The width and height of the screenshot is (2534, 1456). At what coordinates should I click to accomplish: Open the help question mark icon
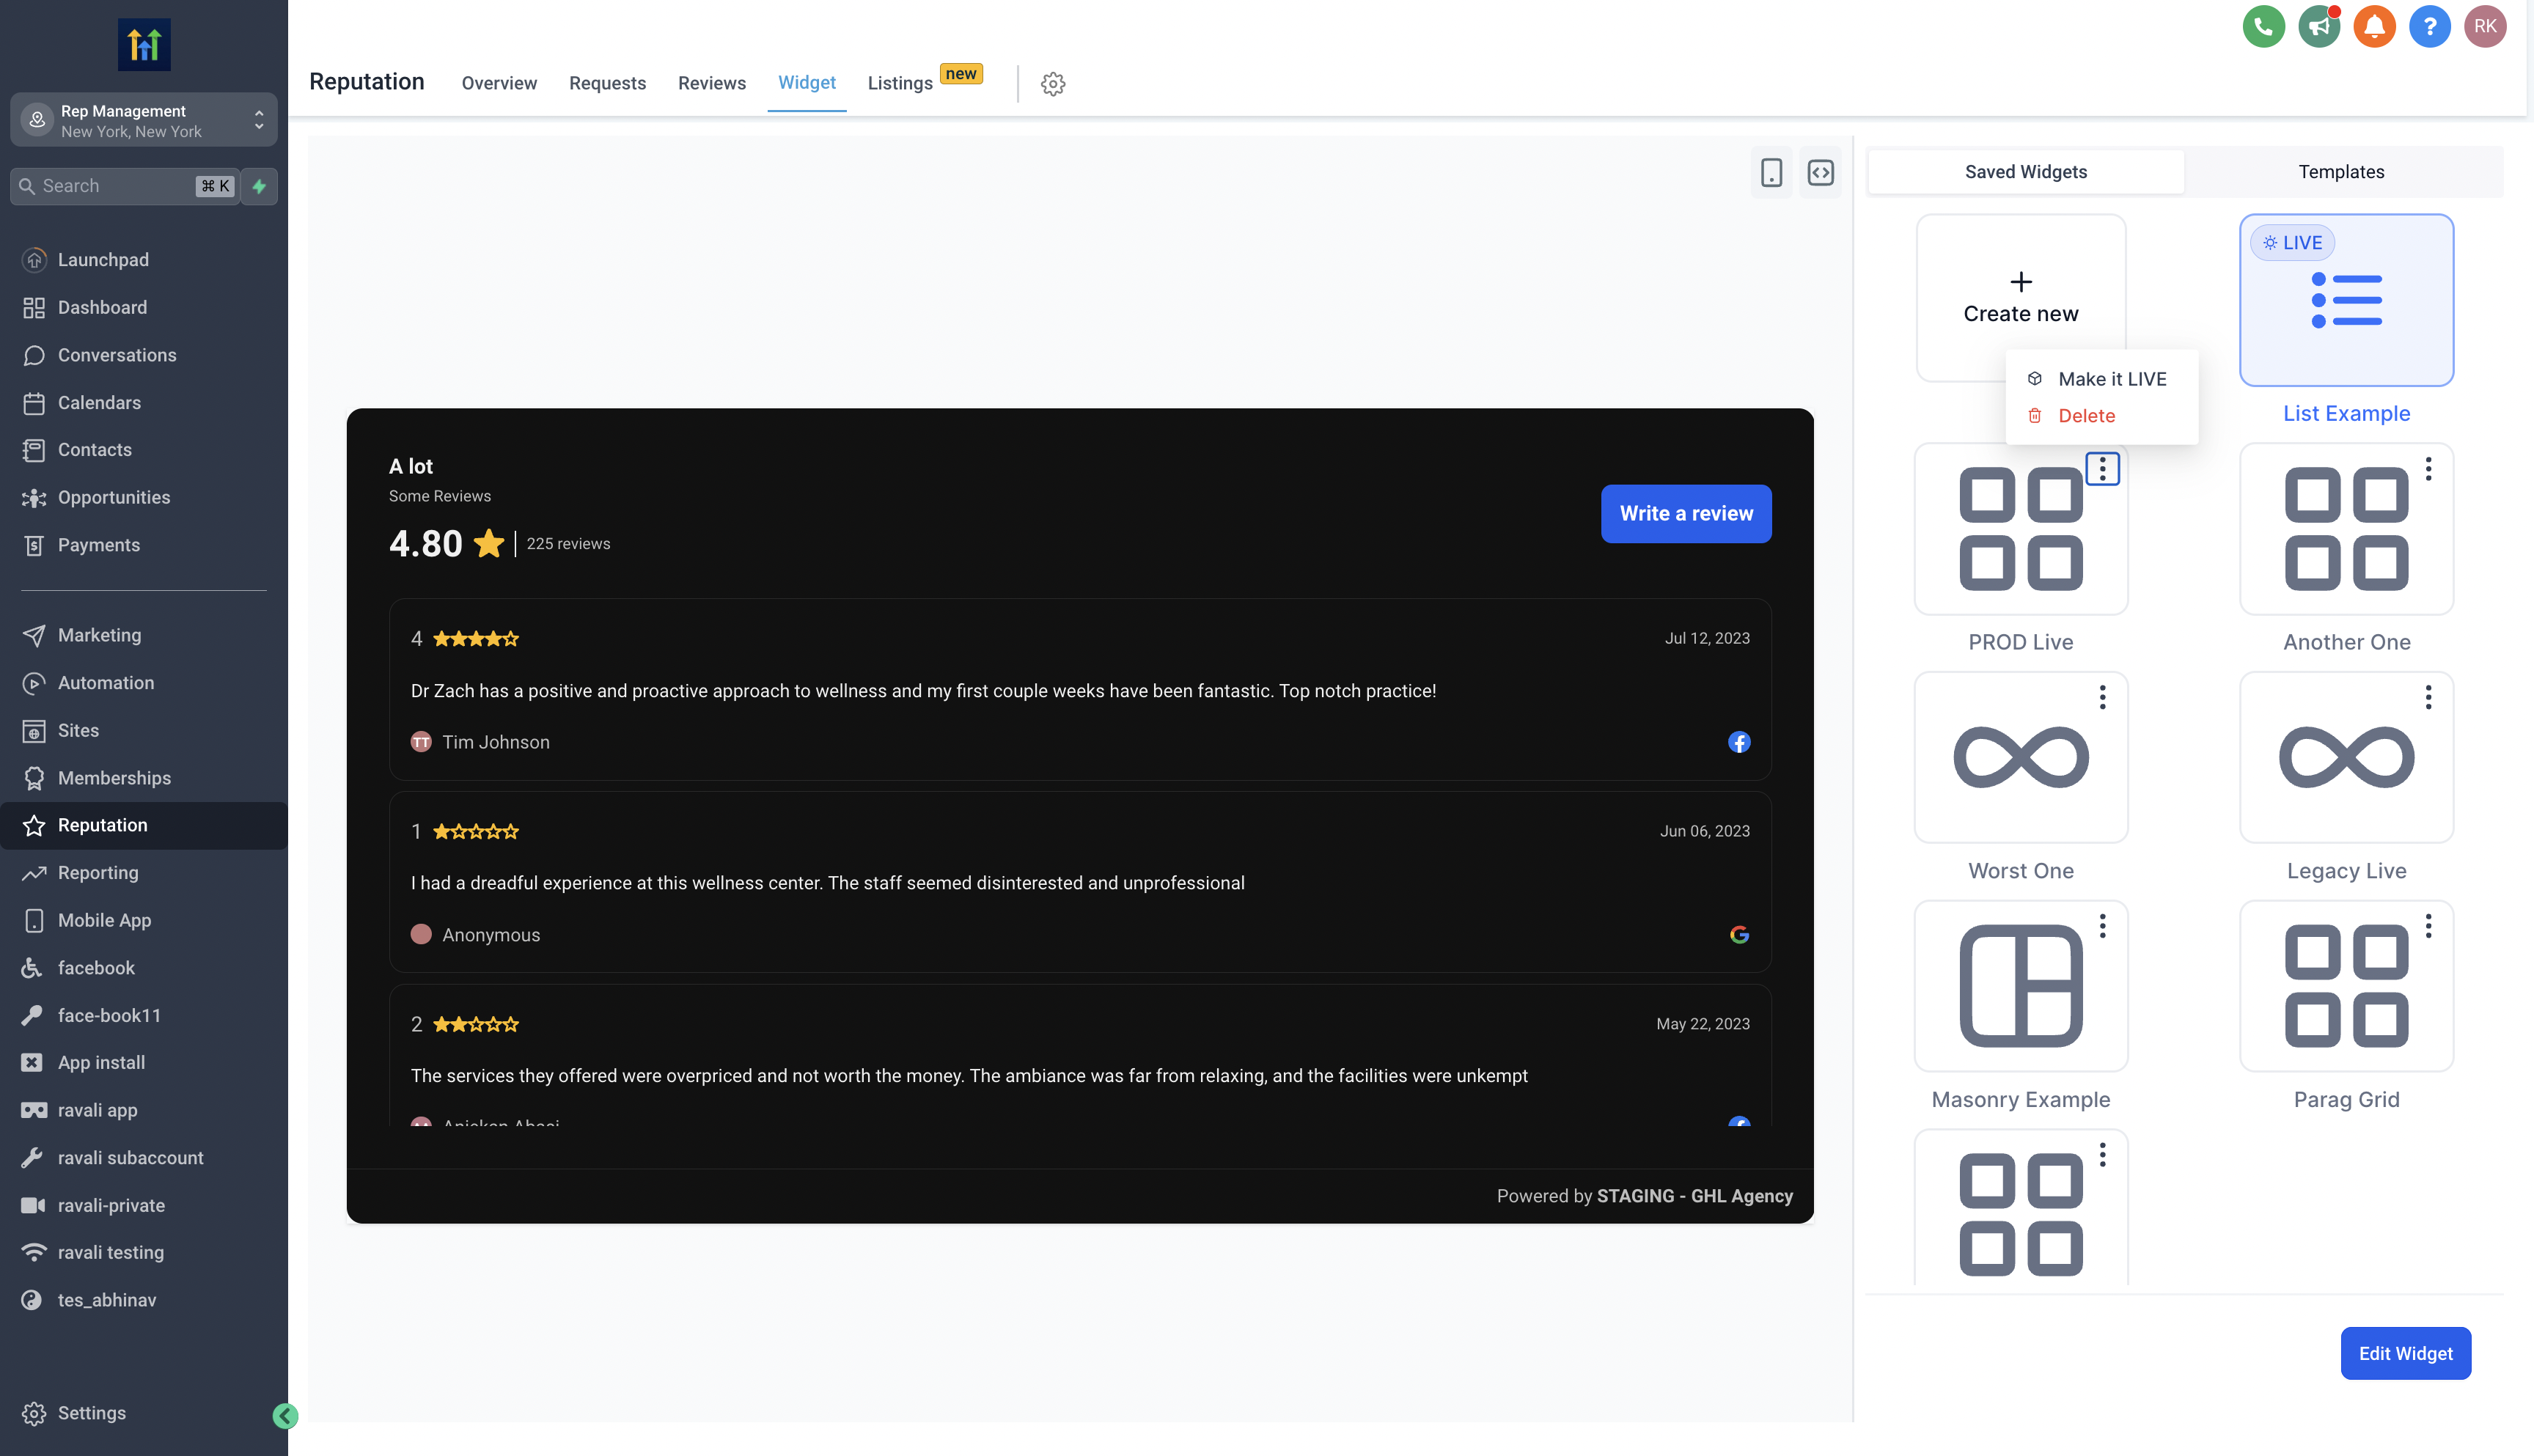pyautogui.click(x=2429, y=26)
